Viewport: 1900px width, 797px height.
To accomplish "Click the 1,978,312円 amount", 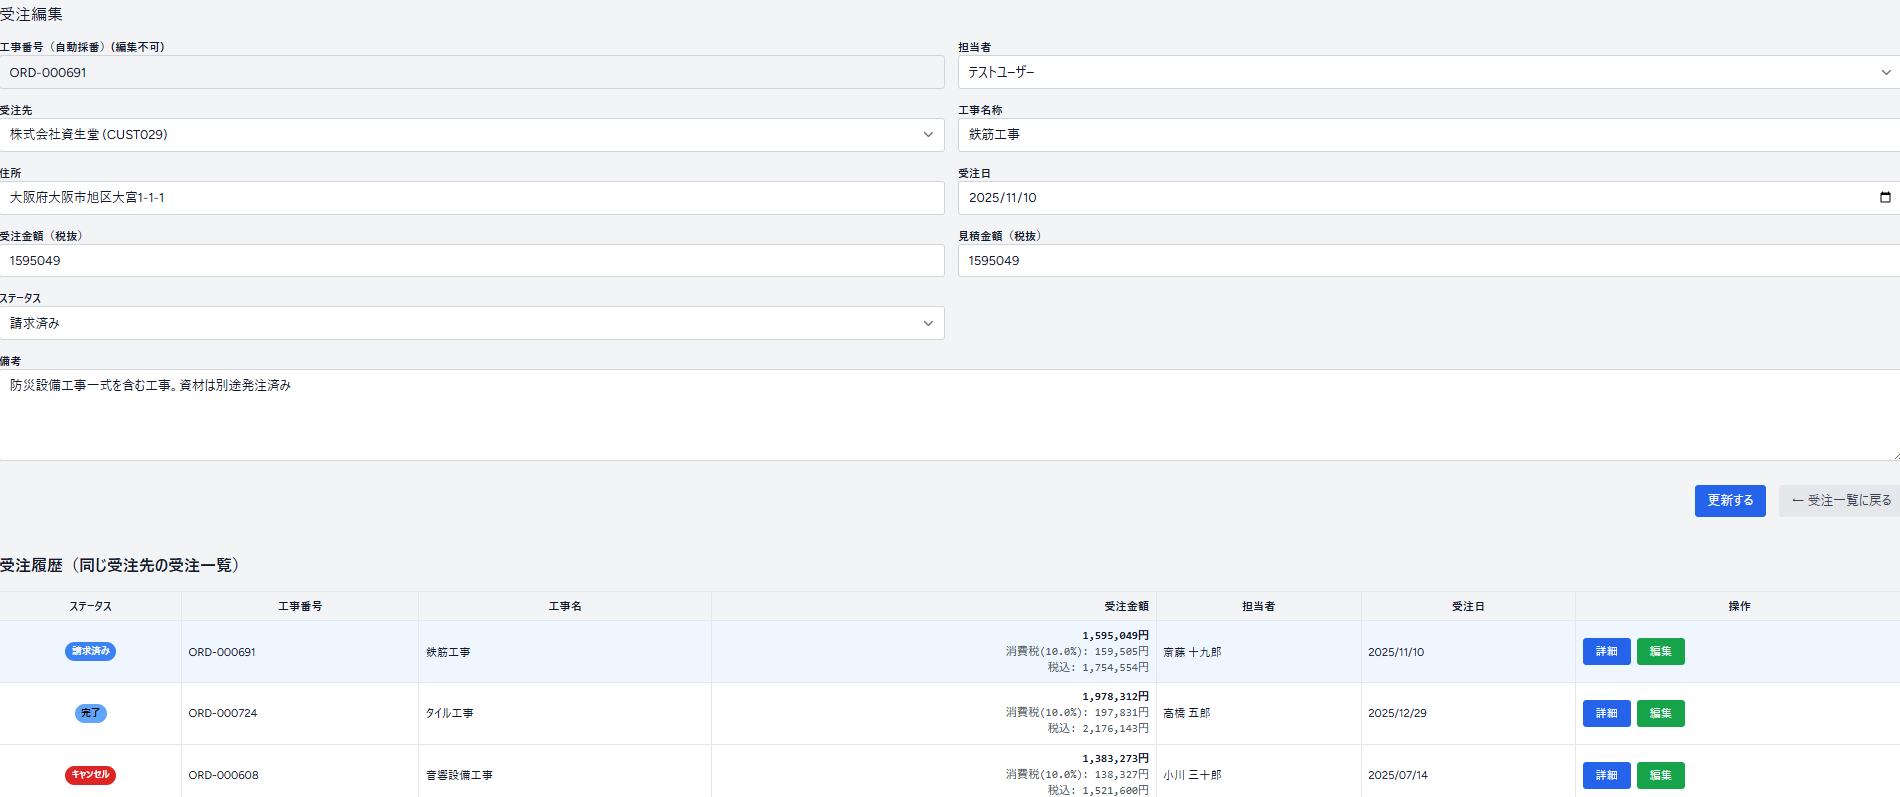I will pyautogui.click(x=1115, y=697).
